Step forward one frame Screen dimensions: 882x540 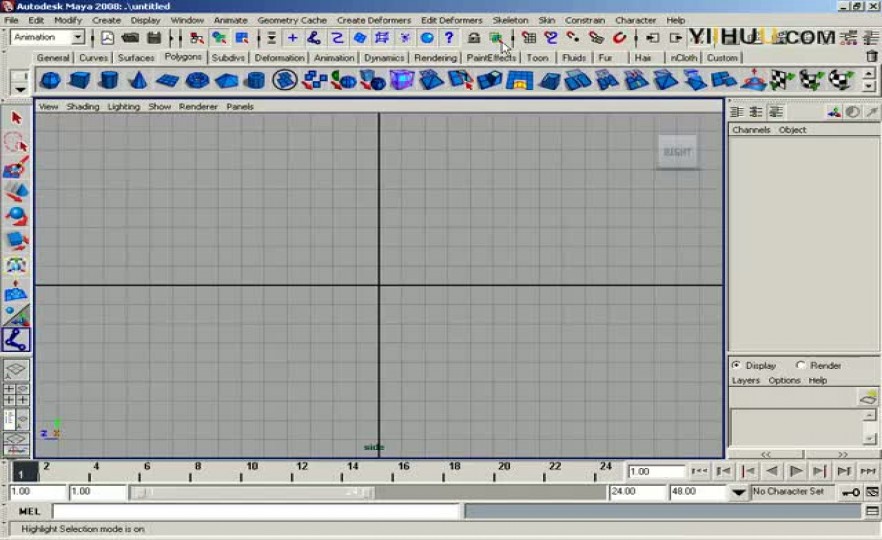tap(820, 471)
